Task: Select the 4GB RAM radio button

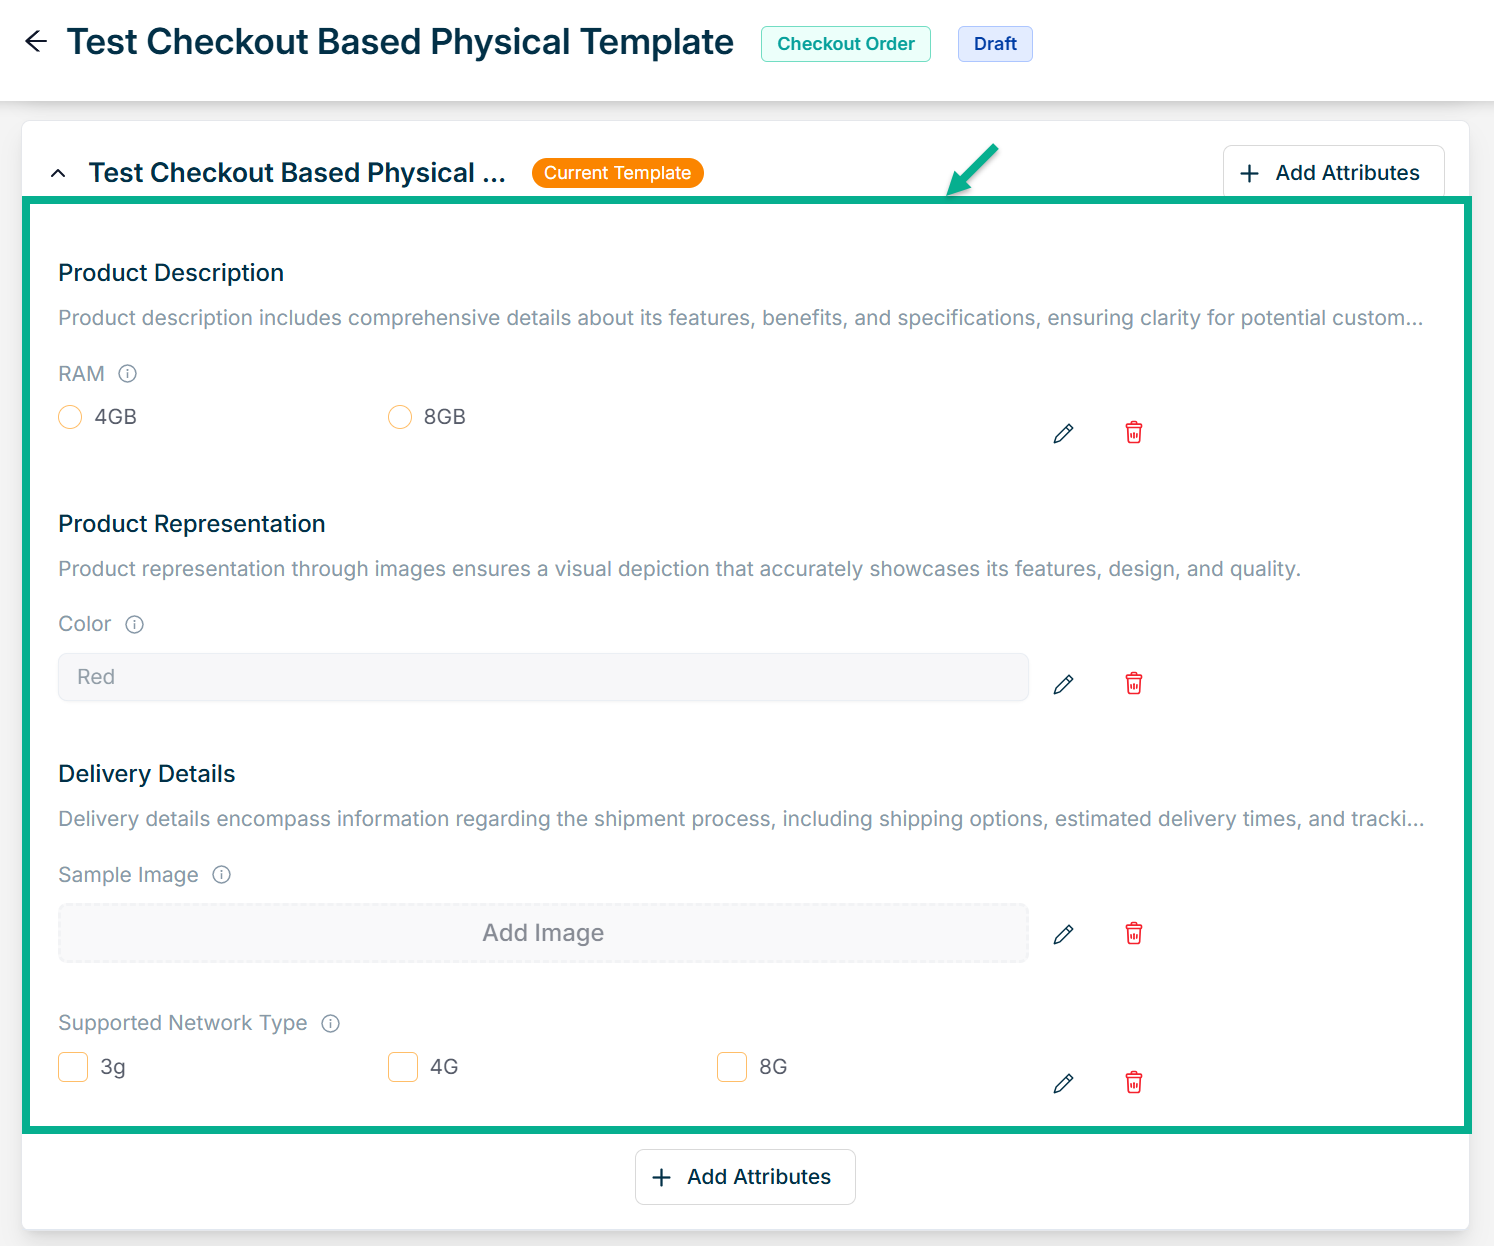Action: tap(70, 417)
